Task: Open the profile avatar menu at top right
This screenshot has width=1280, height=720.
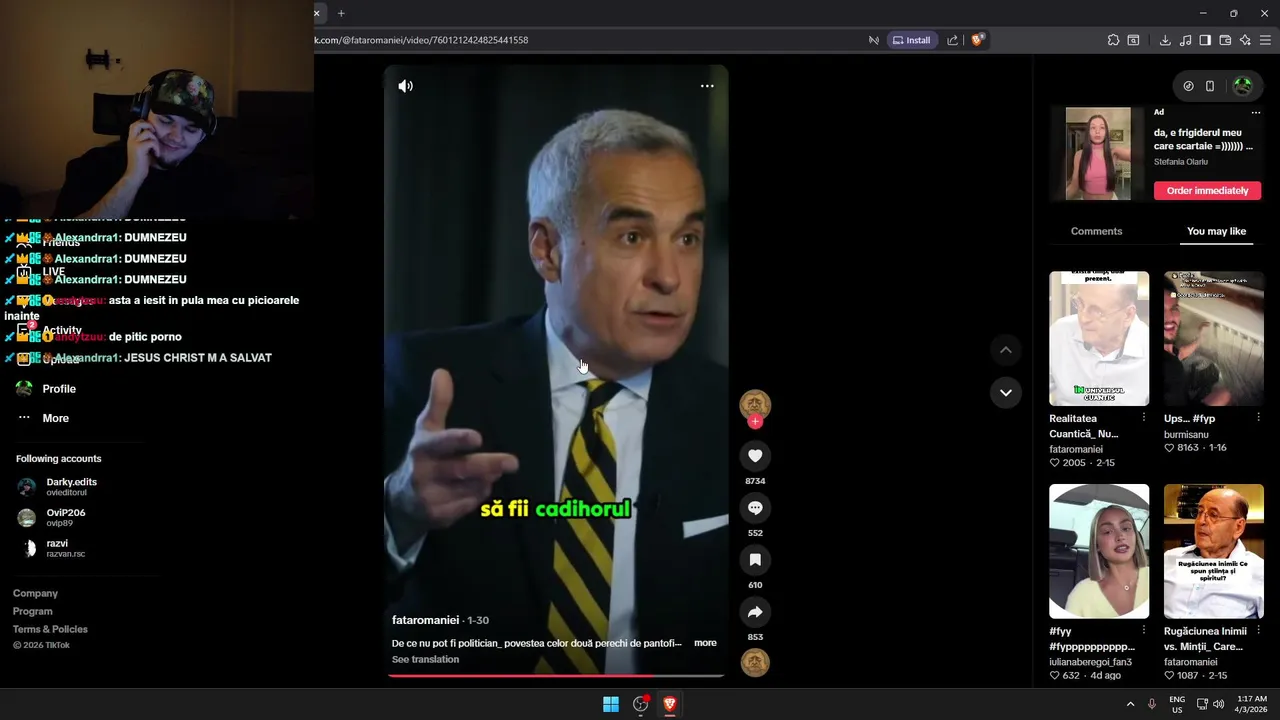Action: 1243,86
